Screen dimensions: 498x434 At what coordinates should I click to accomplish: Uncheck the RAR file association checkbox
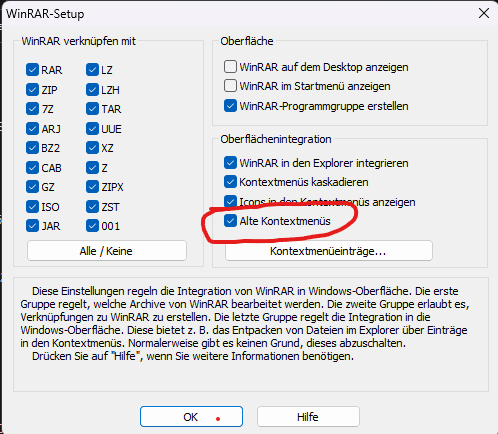[32, 70]
